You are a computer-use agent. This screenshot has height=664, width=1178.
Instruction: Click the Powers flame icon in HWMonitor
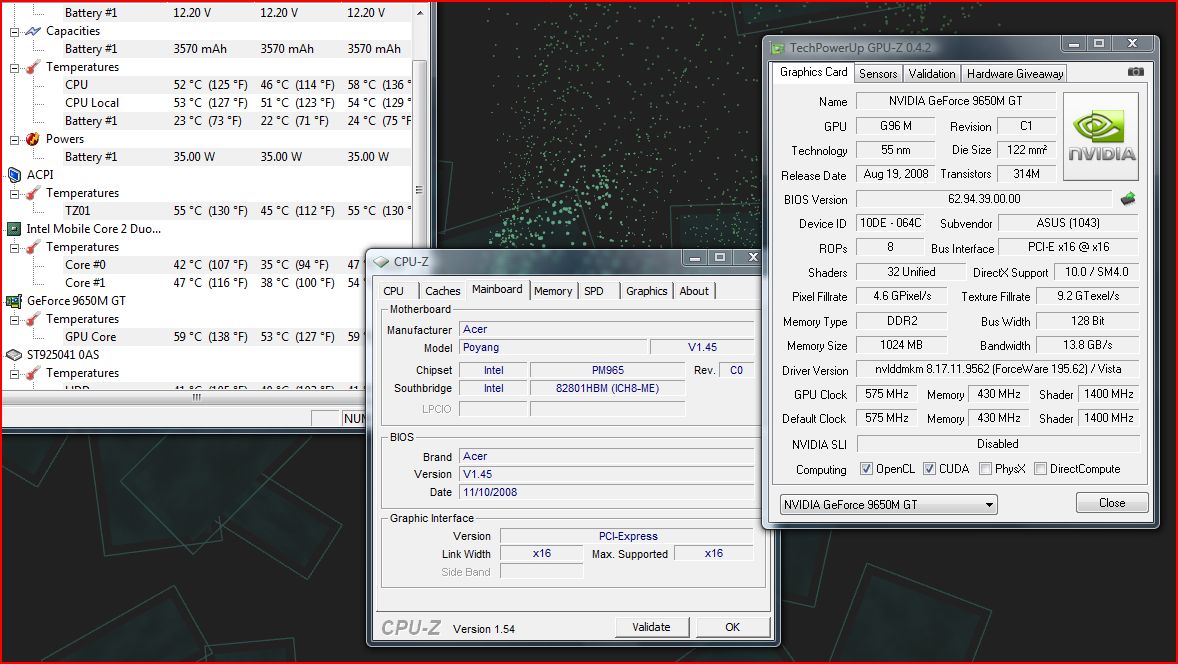click(33, 139)
